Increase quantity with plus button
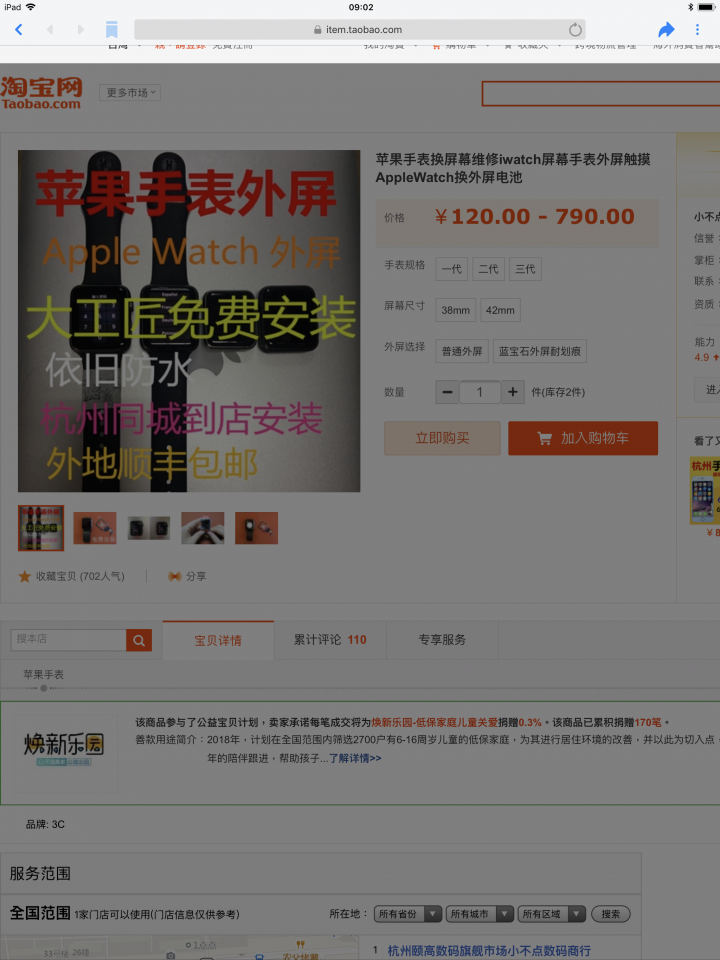Viewport: 720px width, 960px height. click(x=513, y=392)
